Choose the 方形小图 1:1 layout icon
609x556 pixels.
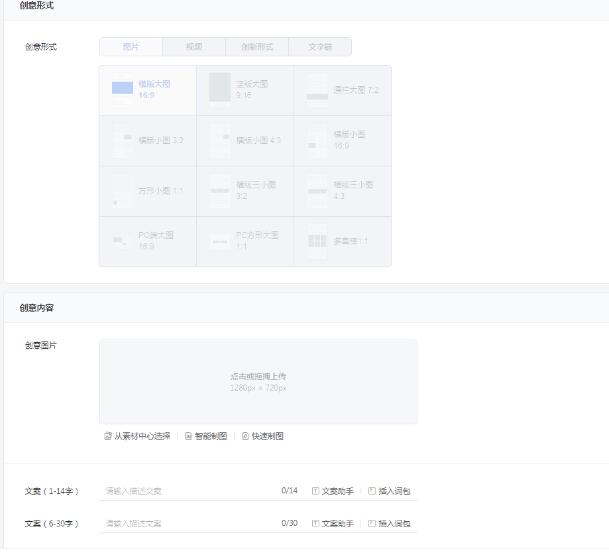[122, 191]
